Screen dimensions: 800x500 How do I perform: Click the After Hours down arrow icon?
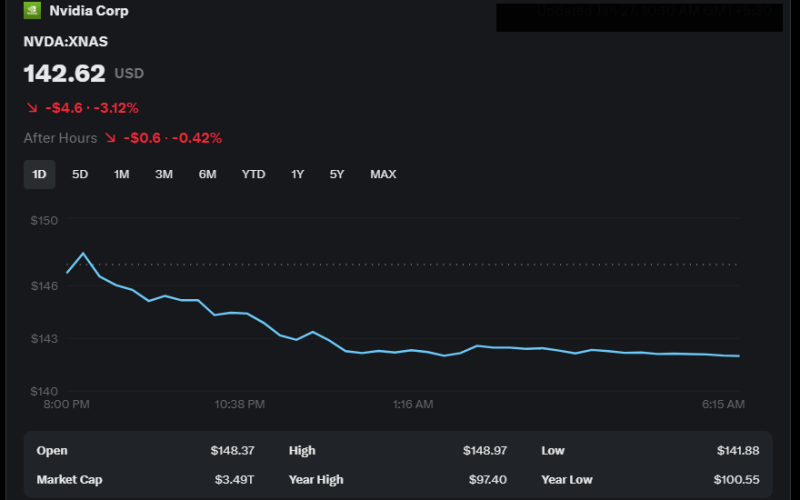tap(110, 138)
